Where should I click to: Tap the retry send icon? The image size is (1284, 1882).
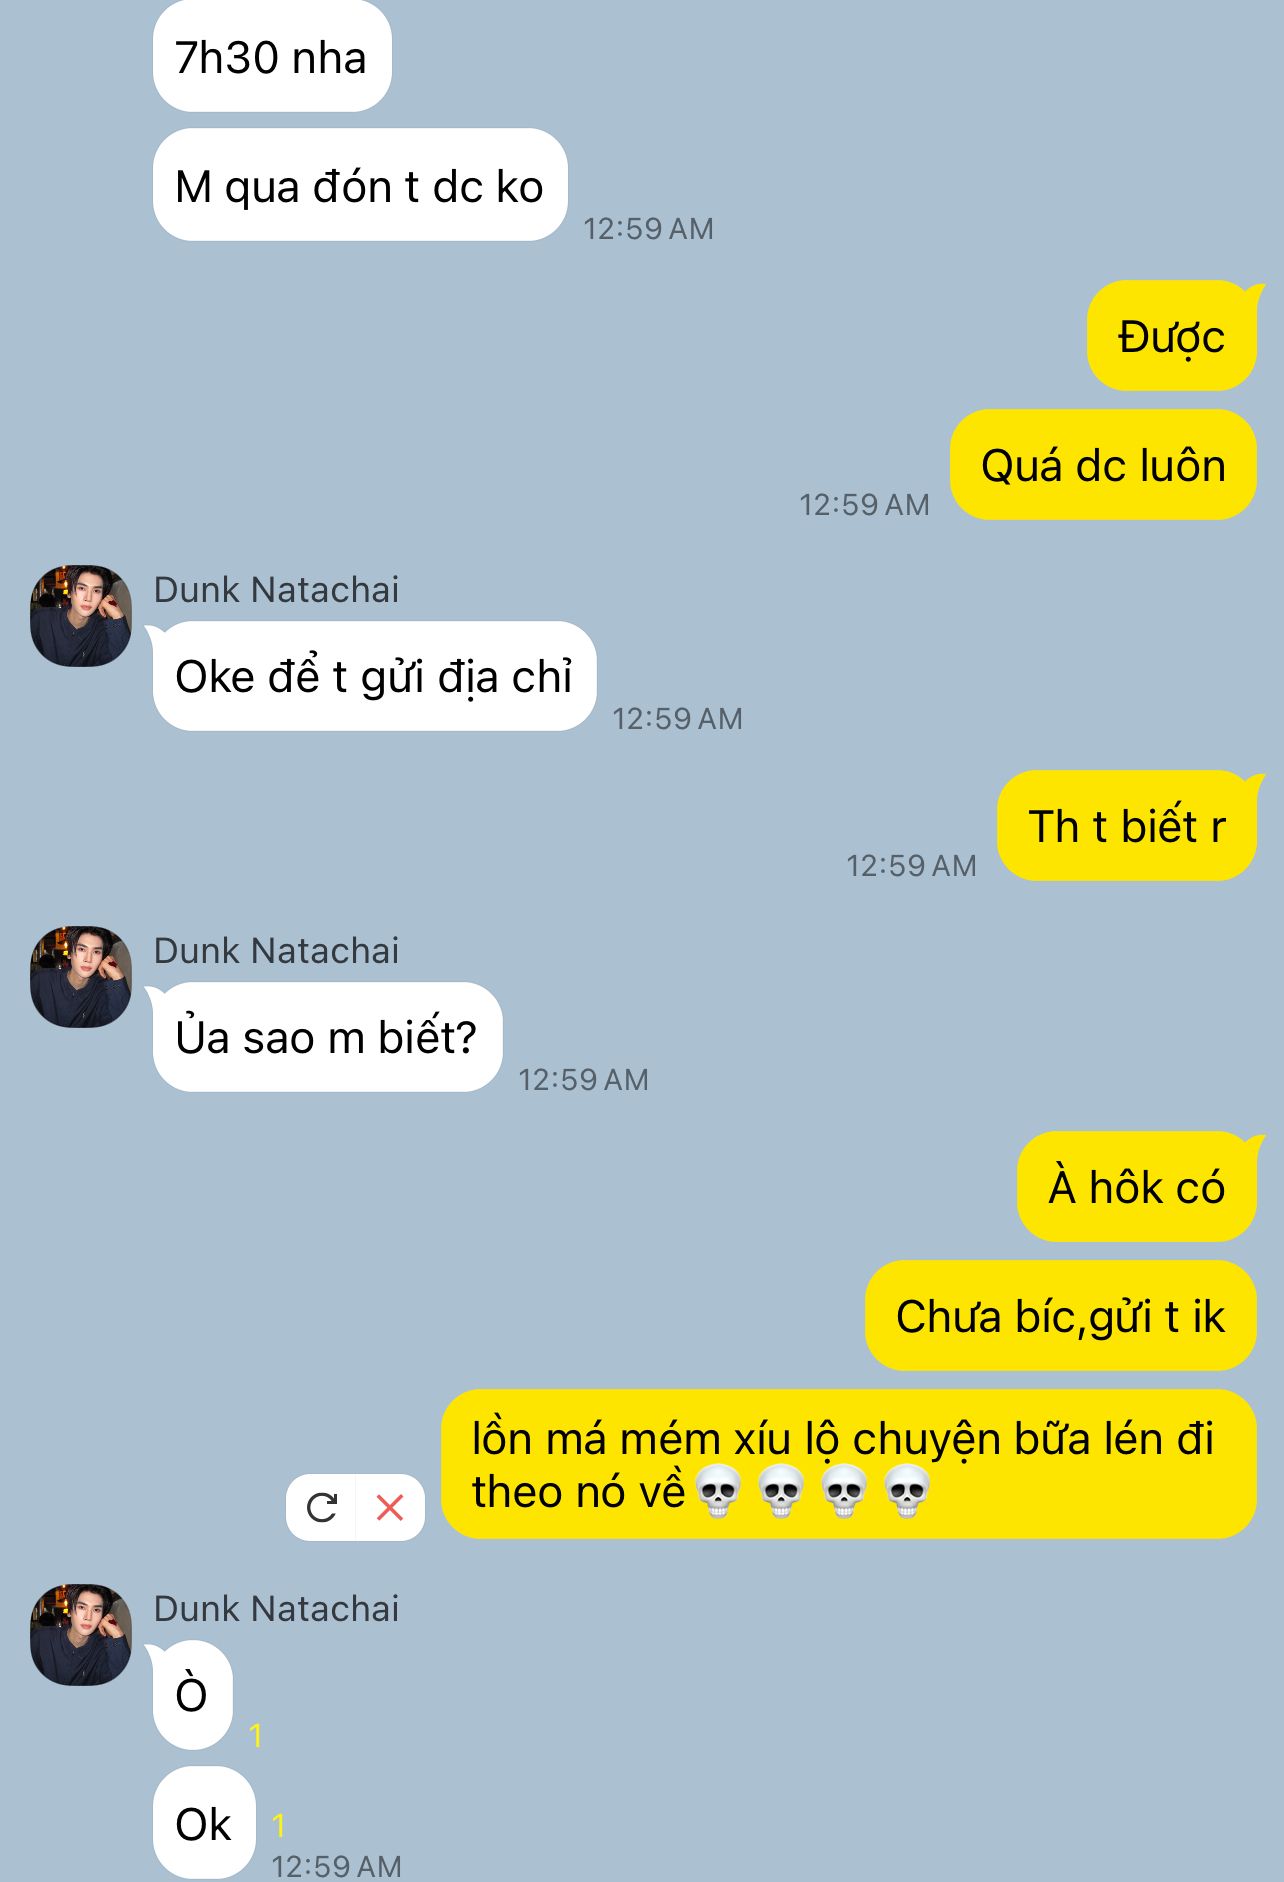click(x=321, y=1507)
